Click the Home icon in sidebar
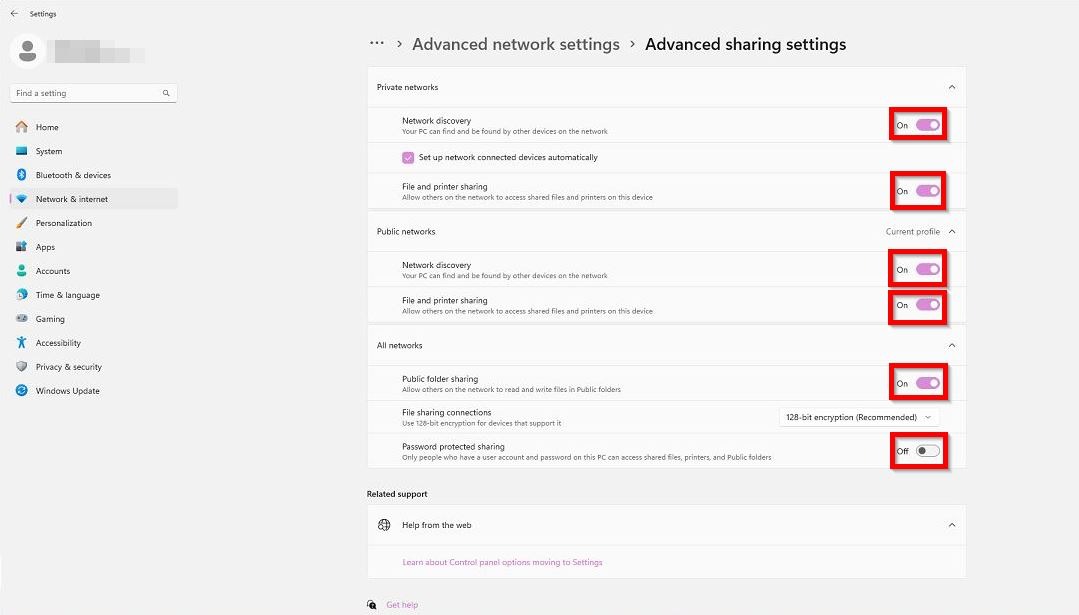The image size is (1079, 615). coord(22,127)
